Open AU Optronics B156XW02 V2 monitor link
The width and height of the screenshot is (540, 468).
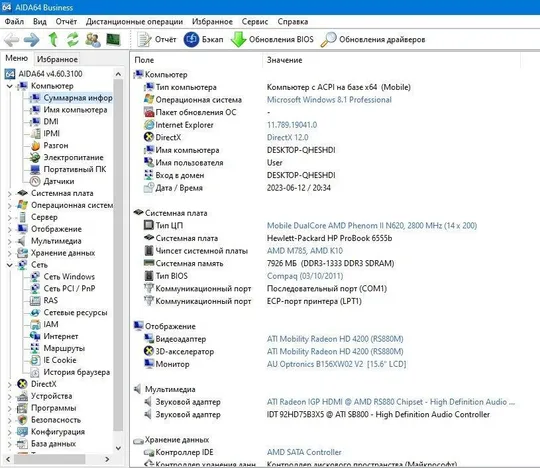[336, 364]
